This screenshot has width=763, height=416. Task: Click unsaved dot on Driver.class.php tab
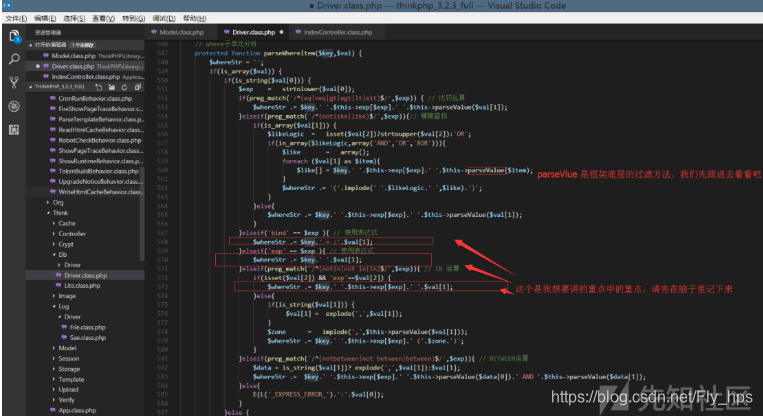[281, 32]
